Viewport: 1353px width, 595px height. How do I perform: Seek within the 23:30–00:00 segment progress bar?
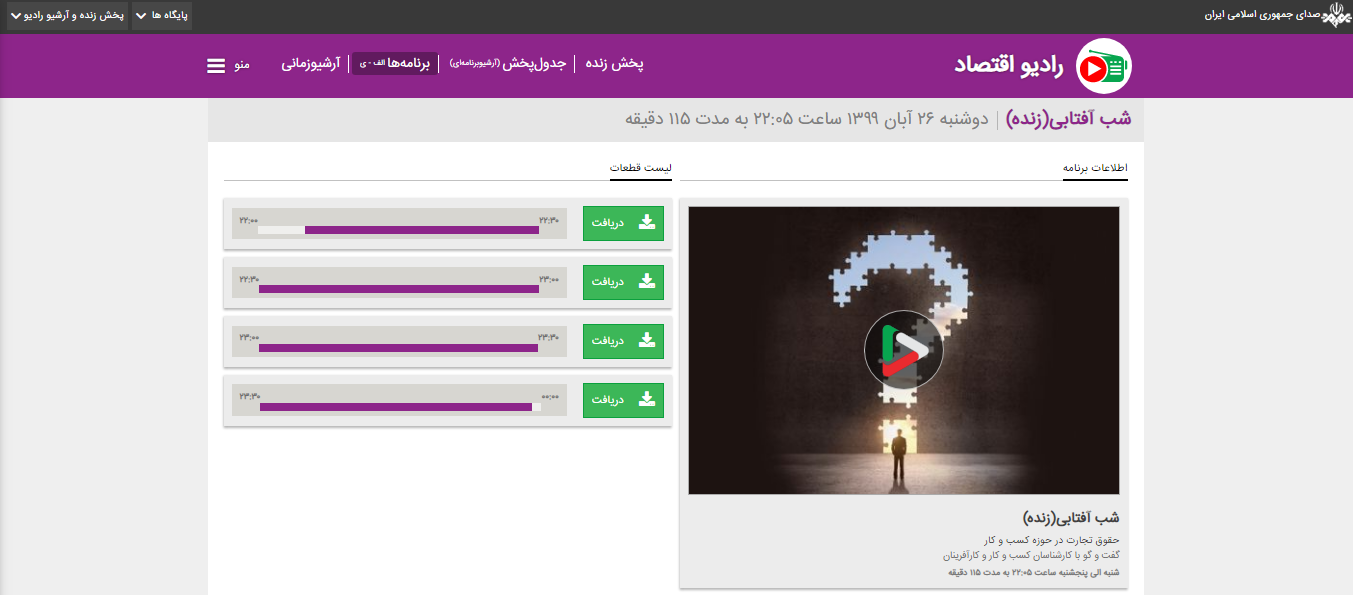tap(399, 407)
